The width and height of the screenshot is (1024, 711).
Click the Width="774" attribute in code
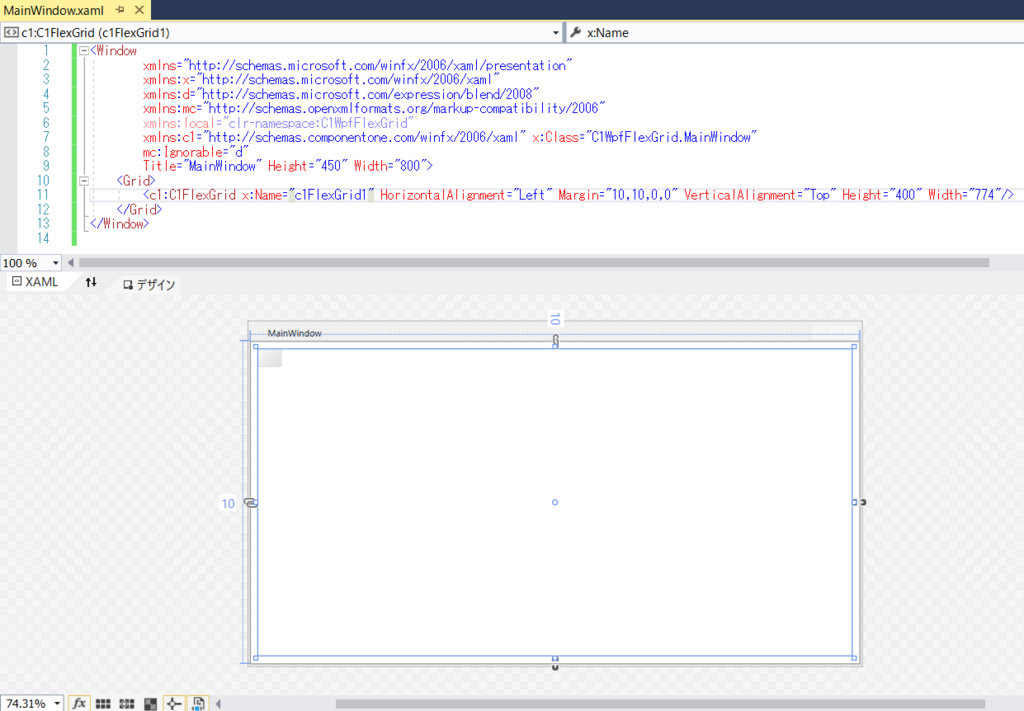(964, 195)
